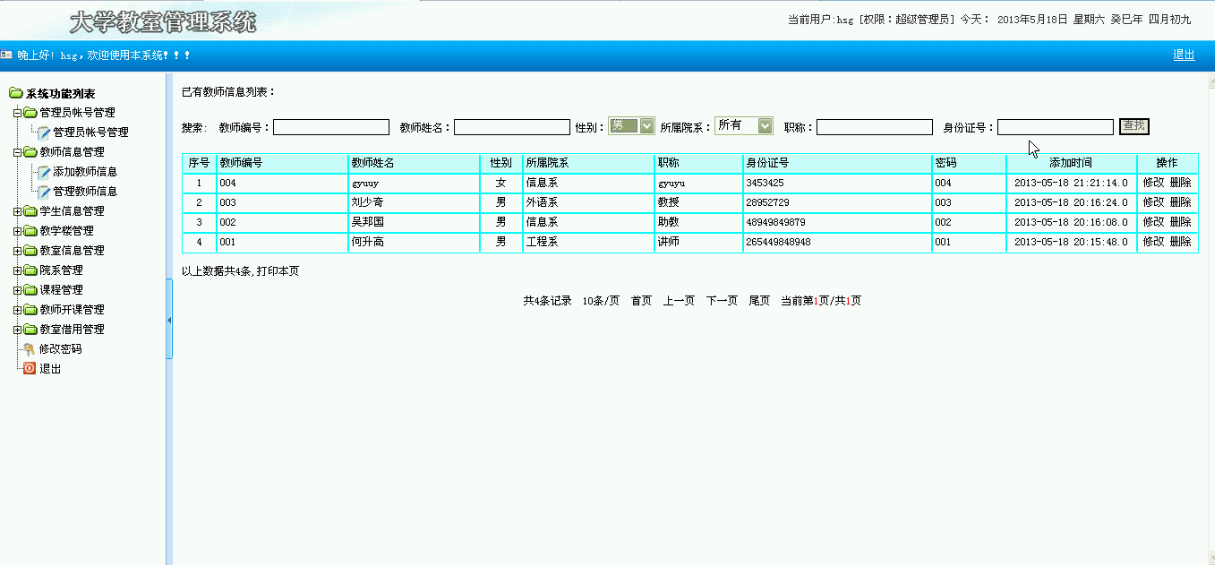This screenshot has height=565, width=1215.
Task: Click the 院系管理 folder icon
Action: (x=30, y=270)
